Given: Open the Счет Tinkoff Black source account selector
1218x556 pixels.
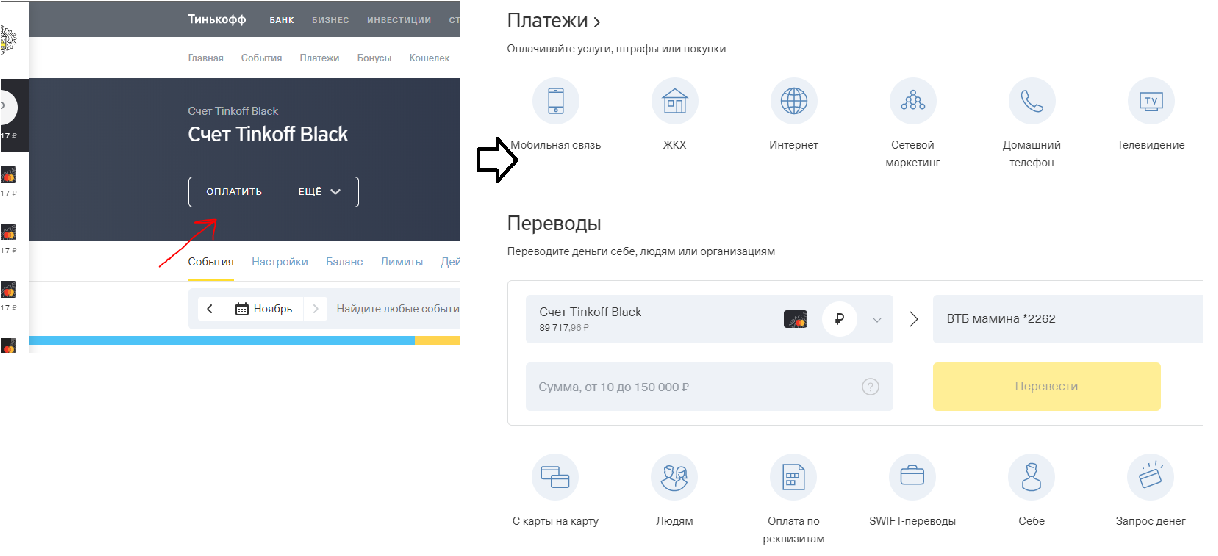Looking at the screenshot, I should click(x=709, y=319).
